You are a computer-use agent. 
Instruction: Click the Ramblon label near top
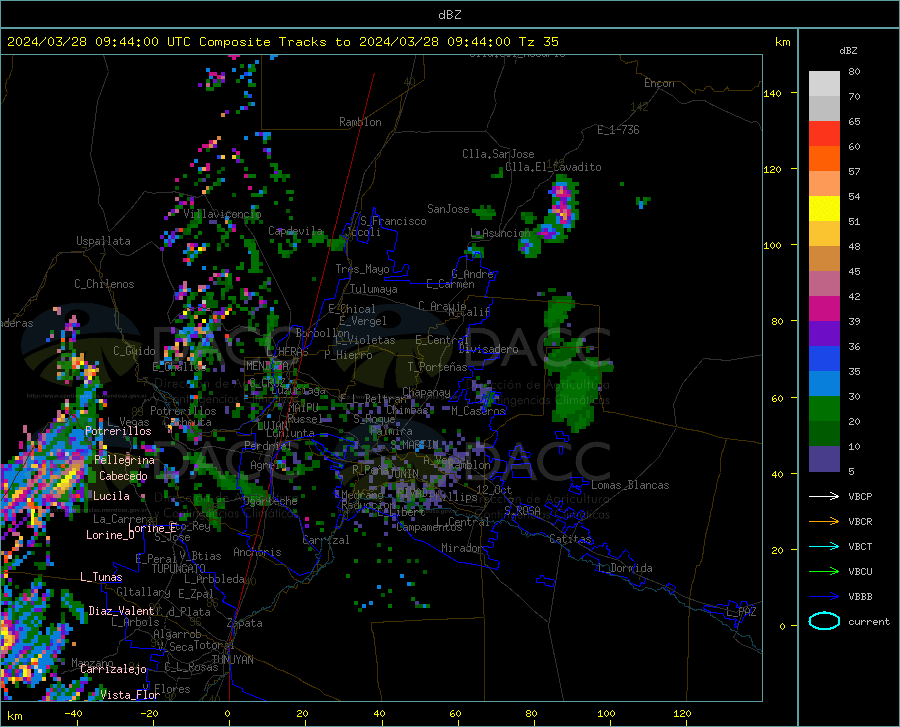coord(360,122)
